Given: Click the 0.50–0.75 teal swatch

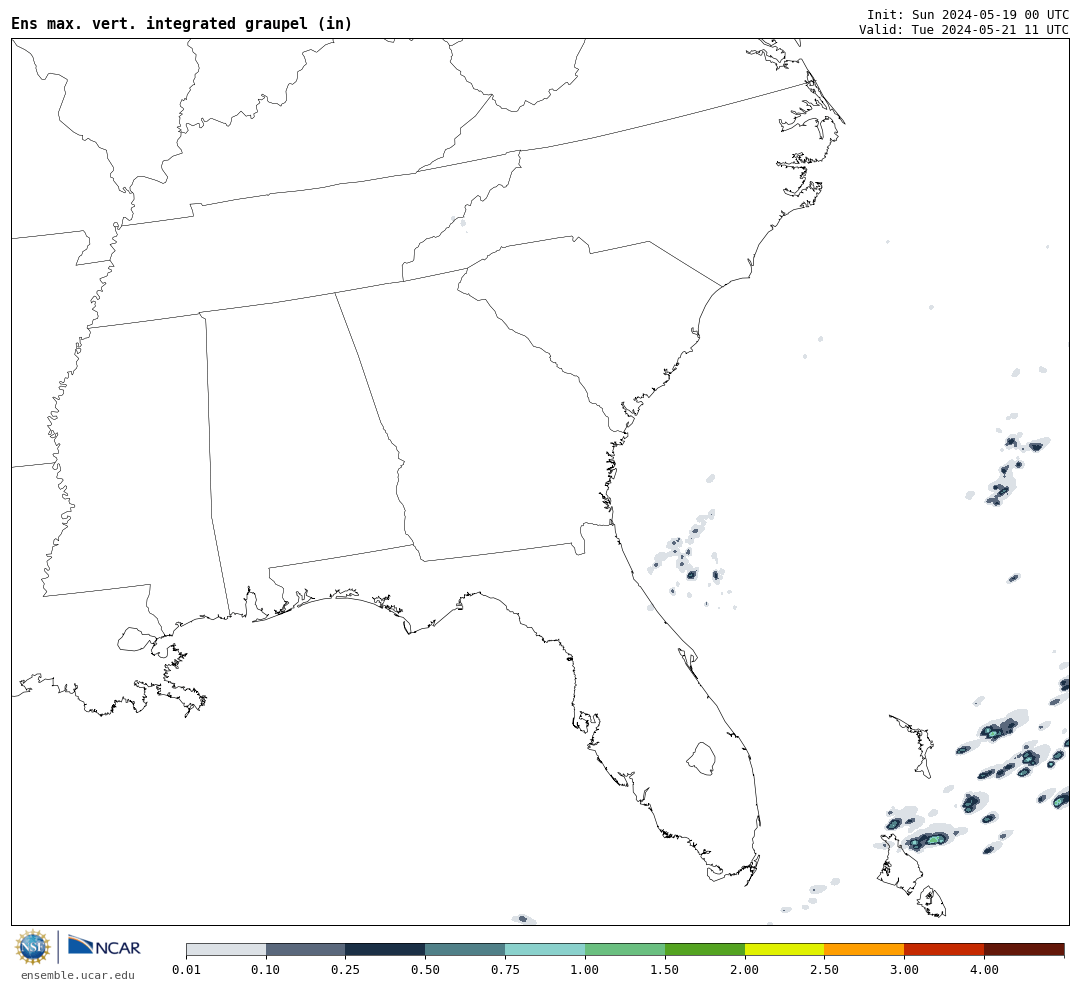Looking at the screenshot, I should pos(465,949).
